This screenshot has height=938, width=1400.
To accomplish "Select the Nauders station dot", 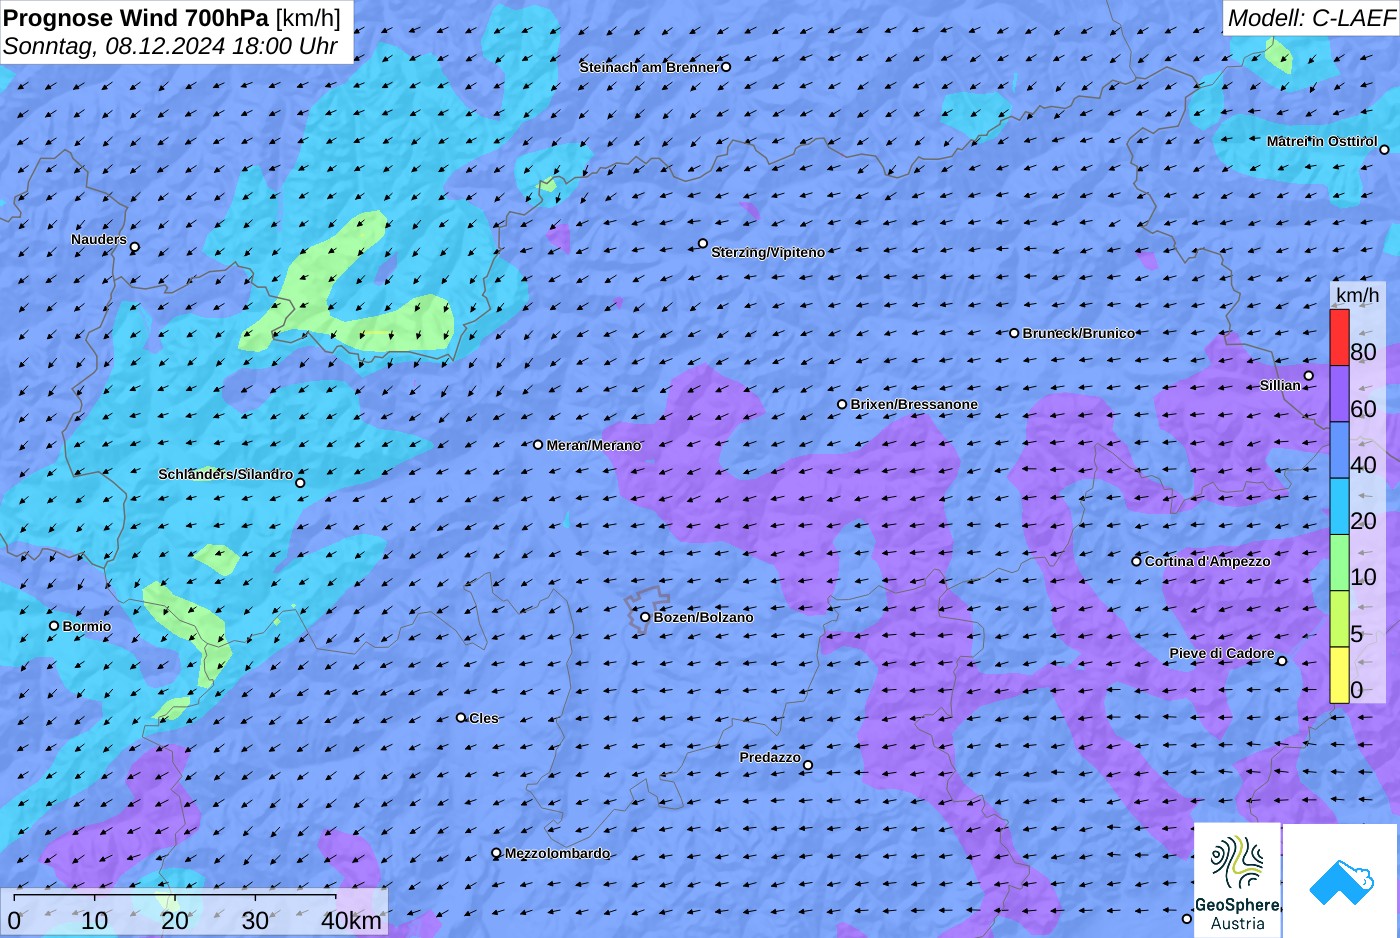I will tap(135, 246).
